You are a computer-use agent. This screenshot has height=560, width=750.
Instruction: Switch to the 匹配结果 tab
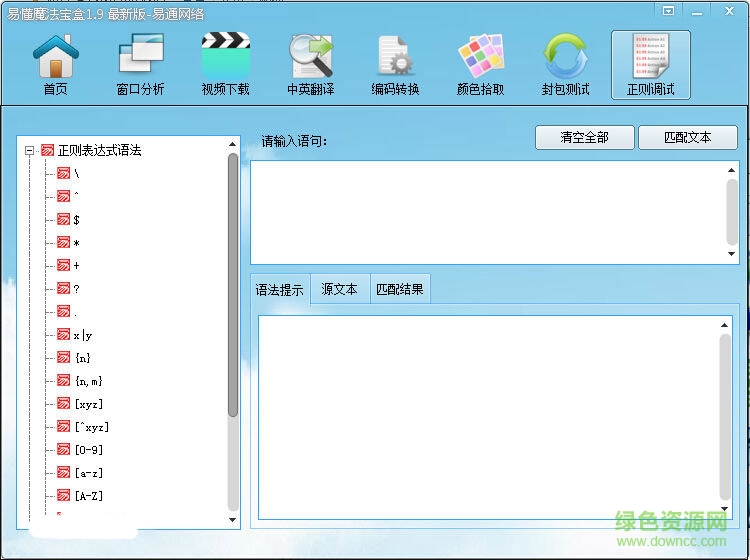[x=400, y=289]
